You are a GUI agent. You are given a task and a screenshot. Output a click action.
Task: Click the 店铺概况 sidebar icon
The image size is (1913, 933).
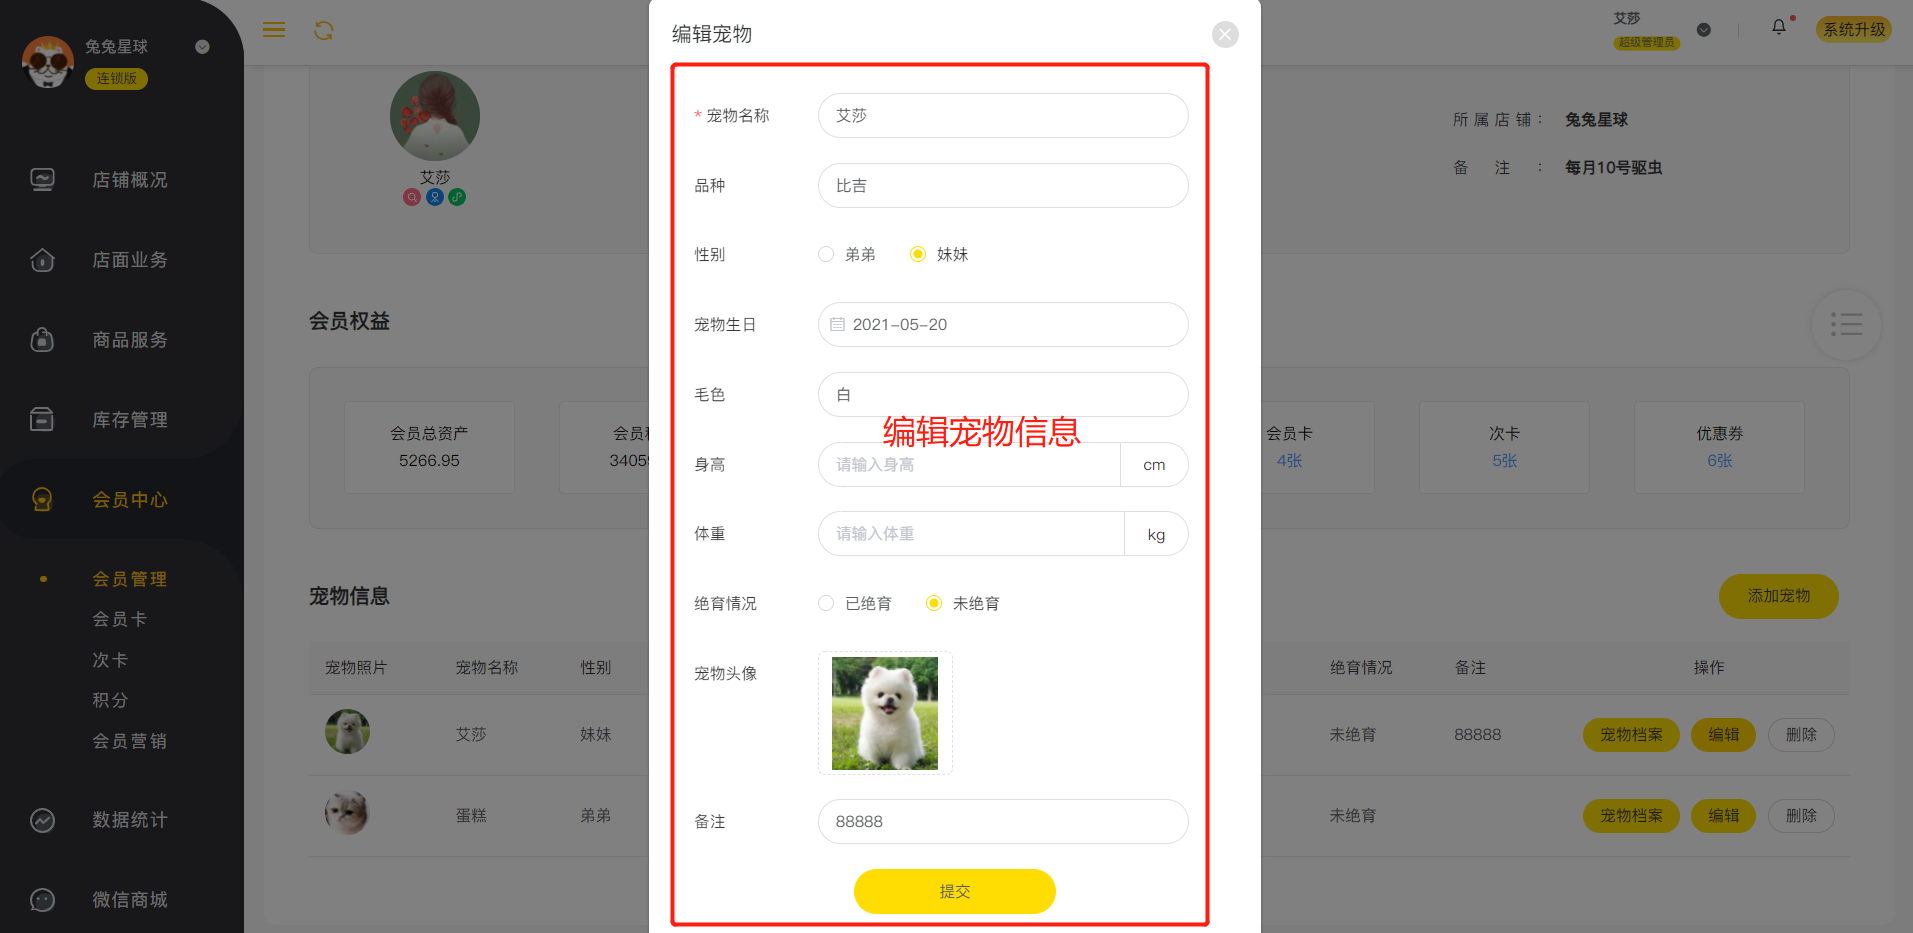43,180
